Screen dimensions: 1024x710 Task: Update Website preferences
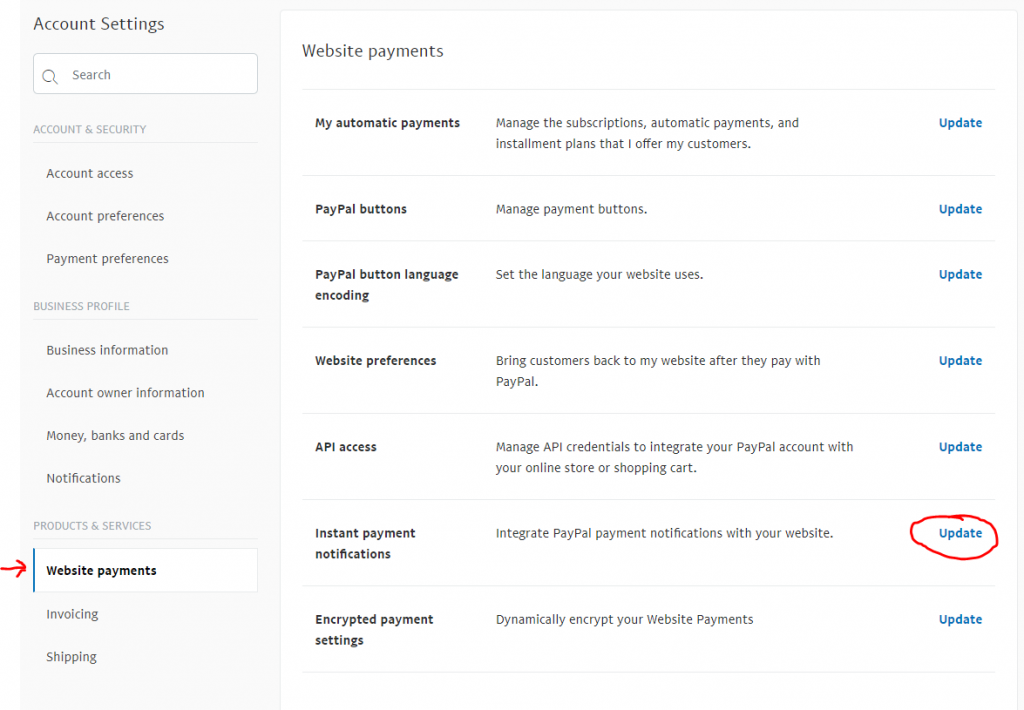click(x=960, y=361)
